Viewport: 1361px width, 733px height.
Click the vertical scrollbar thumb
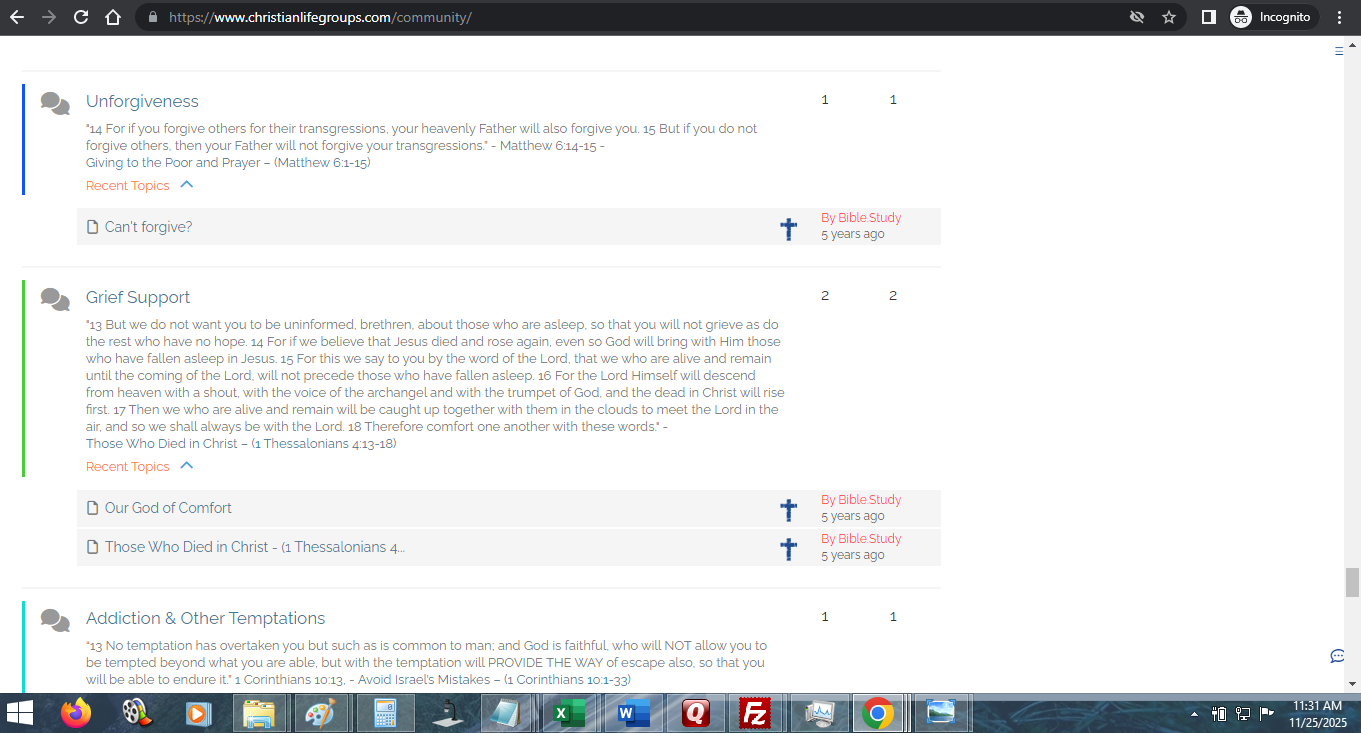1352,581
